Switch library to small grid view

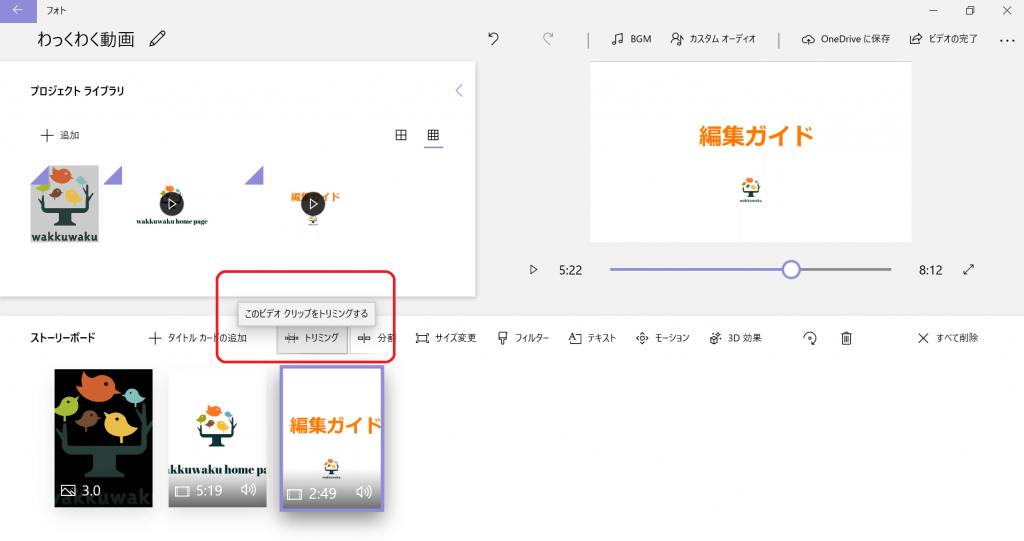[x=433, y=135]
